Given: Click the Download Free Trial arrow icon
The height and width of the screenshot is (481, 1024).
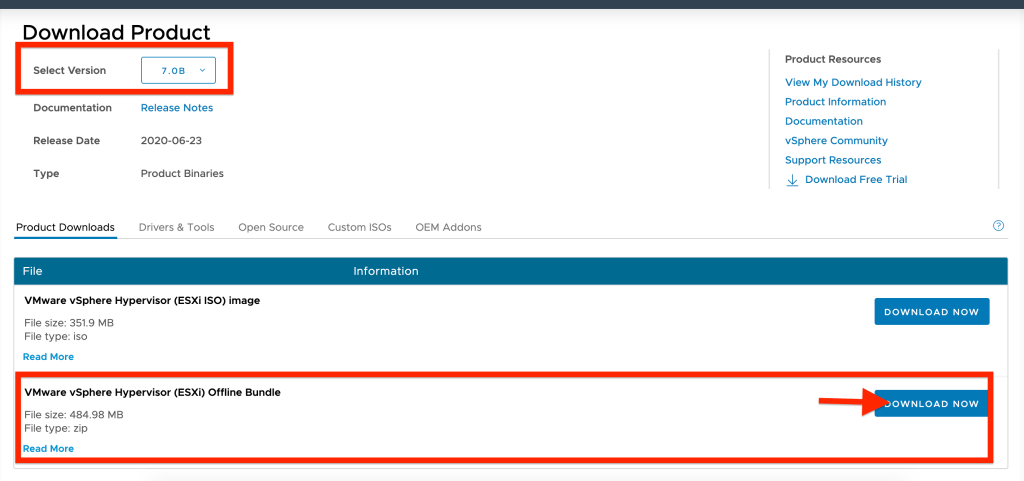Looking at the screenshot, I should click(x=792, y=180).
